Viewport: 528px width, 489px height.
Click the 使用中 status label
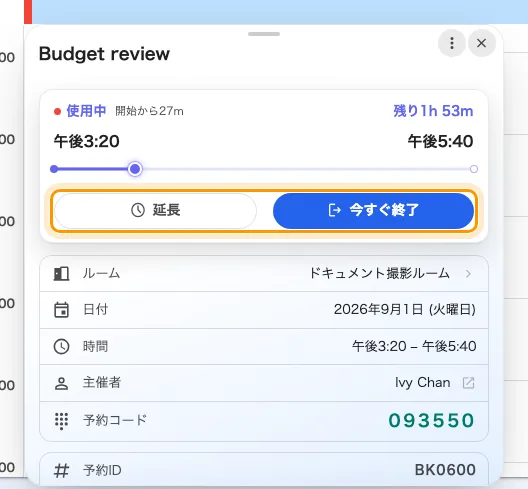pyautogui.click(x=86, y=111)
